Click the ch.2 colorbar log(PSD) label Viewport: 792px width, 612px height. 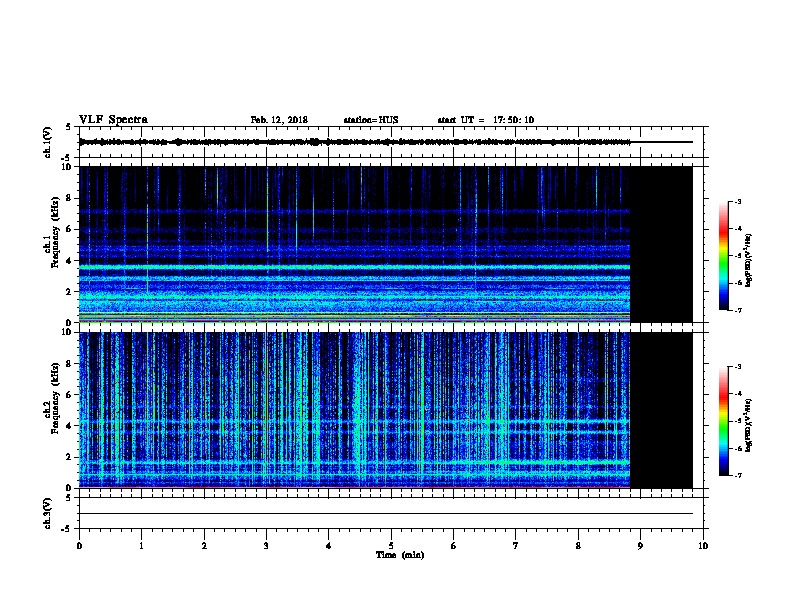click(x=748, y=425)
